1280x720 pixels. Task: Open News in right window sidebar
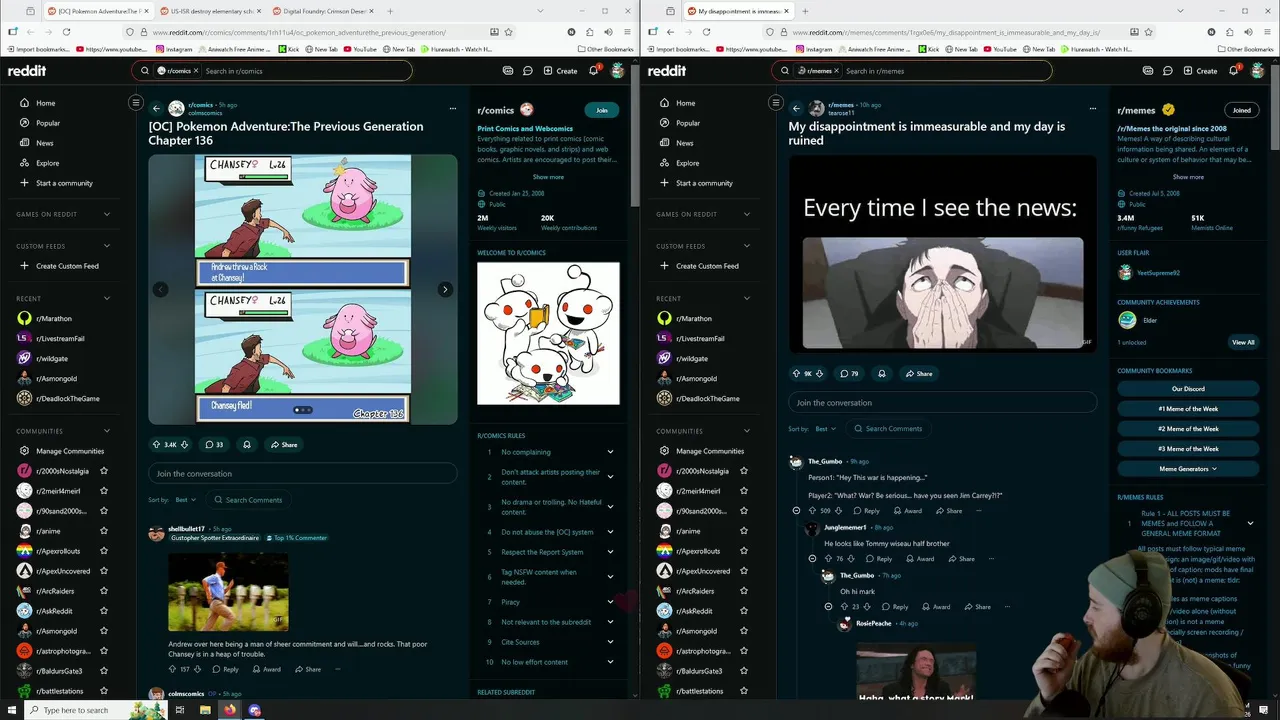685,143
